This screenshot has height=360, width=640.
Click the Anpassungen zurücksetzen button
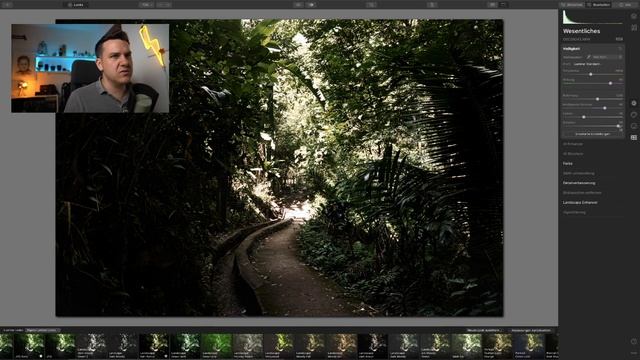coord(531,330)
